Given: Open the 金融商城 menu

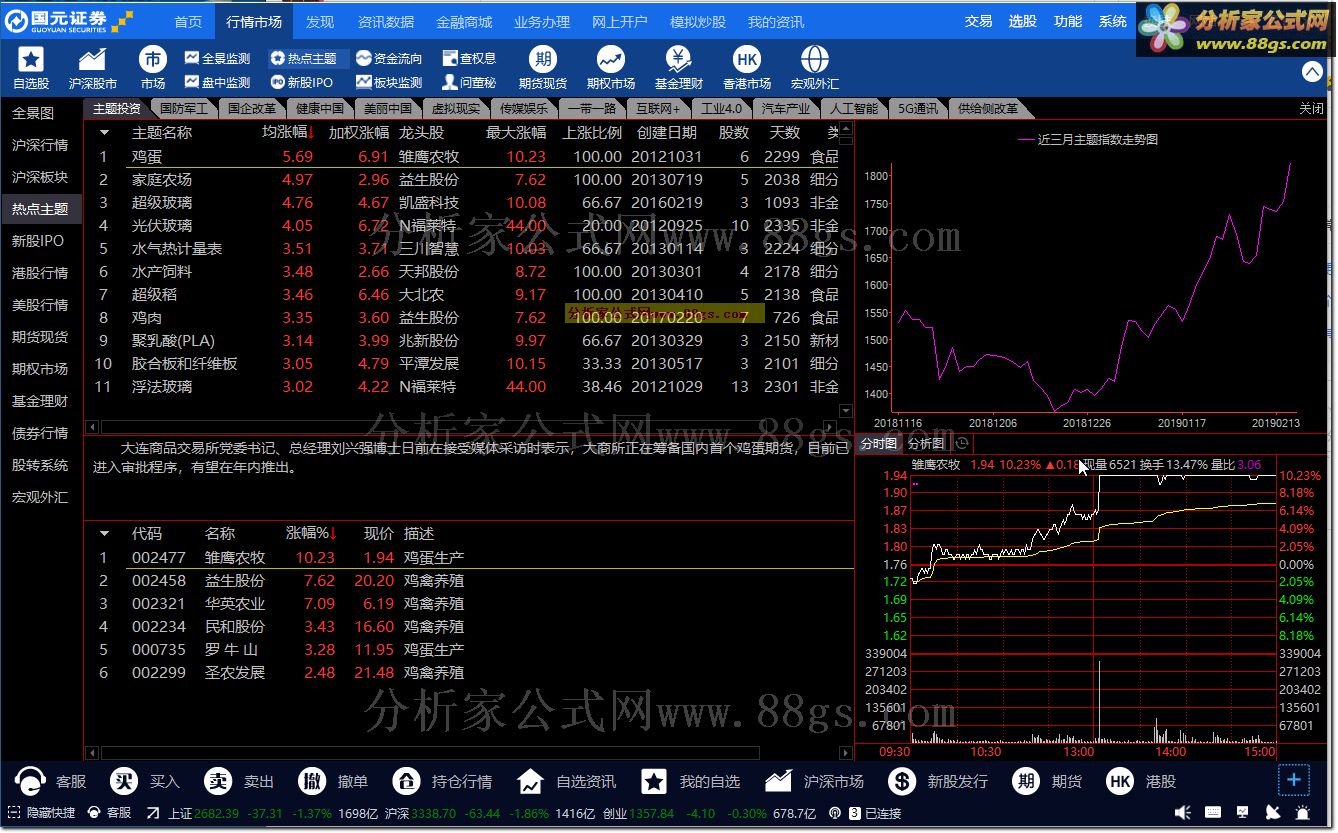Looking at the screenshot, I should [x=465, y=21].
